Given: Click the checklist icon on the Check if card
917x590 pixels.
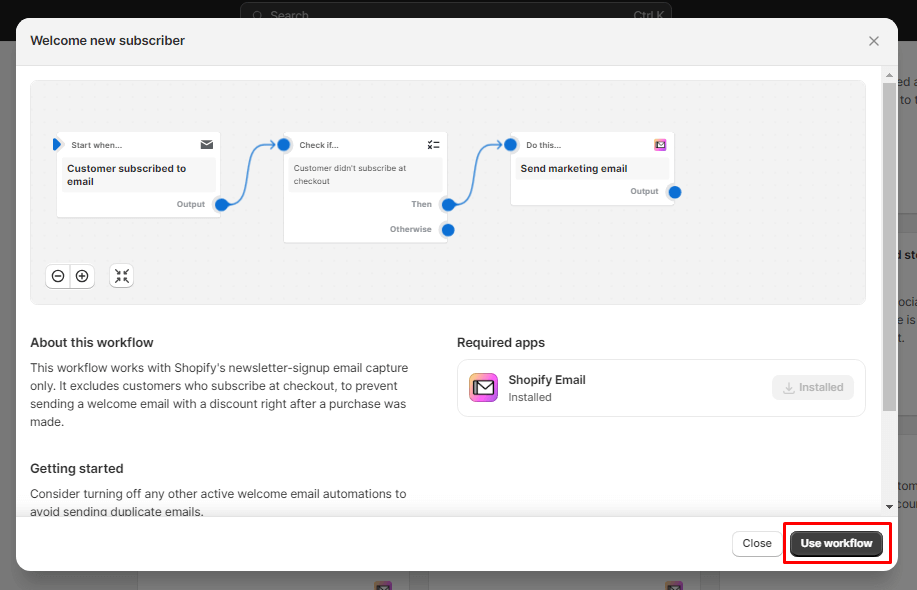Looking at the screenshot, I should pyautogui.click(x=433, y=144).
